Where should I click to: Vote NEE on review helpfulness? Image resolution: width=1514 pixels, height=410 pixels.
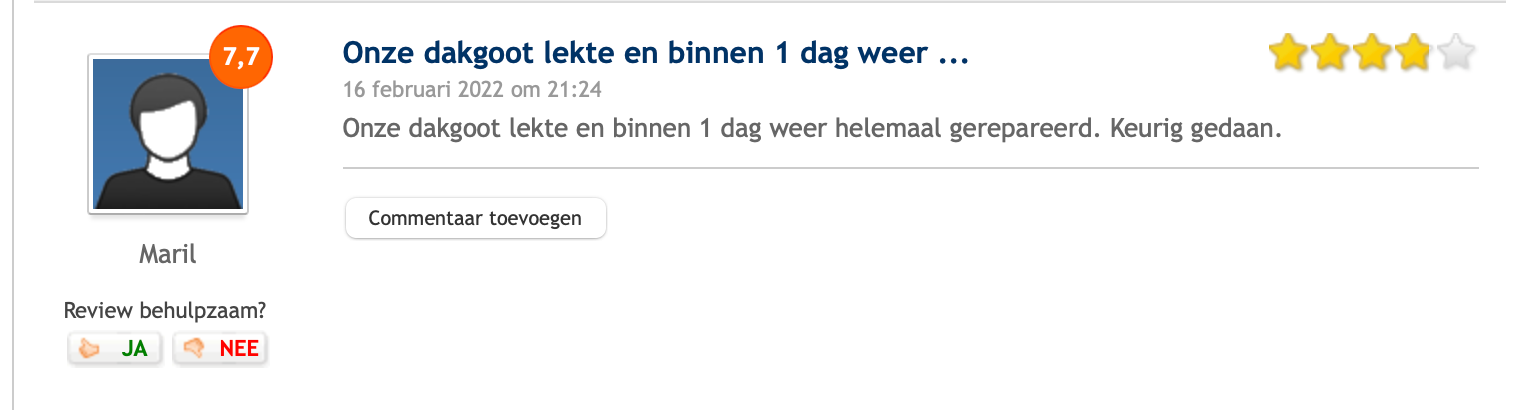[220, 349]
